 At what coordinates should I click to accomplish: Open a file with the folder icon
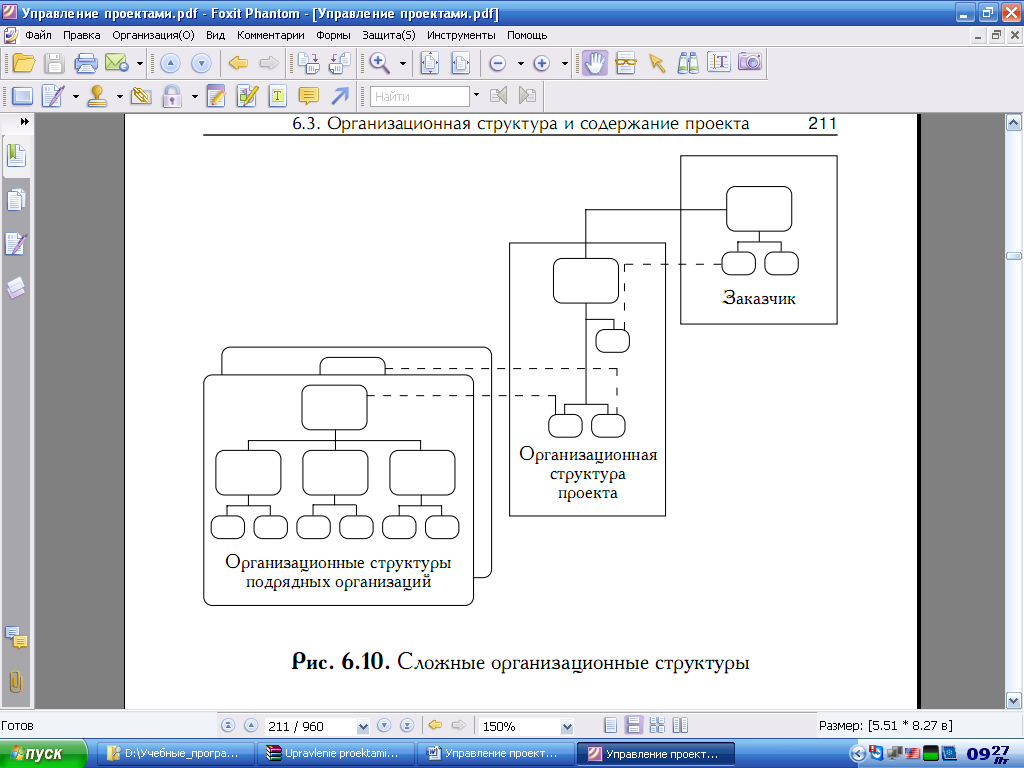point(24,63)
